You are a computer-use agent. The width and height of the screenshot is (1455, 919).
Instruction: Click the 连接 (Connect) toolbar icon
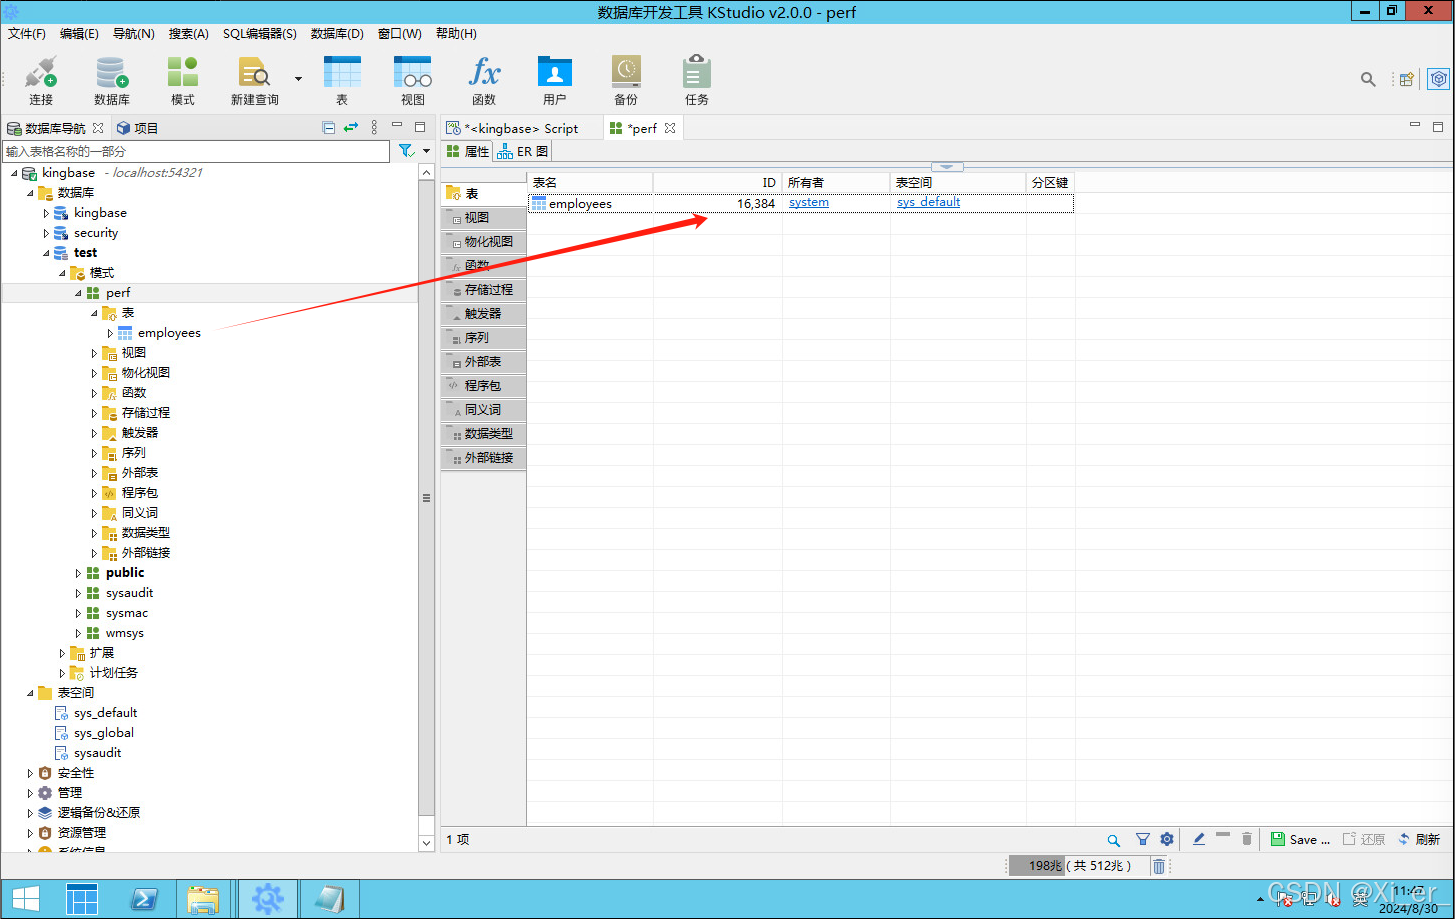tap(41, 81)
